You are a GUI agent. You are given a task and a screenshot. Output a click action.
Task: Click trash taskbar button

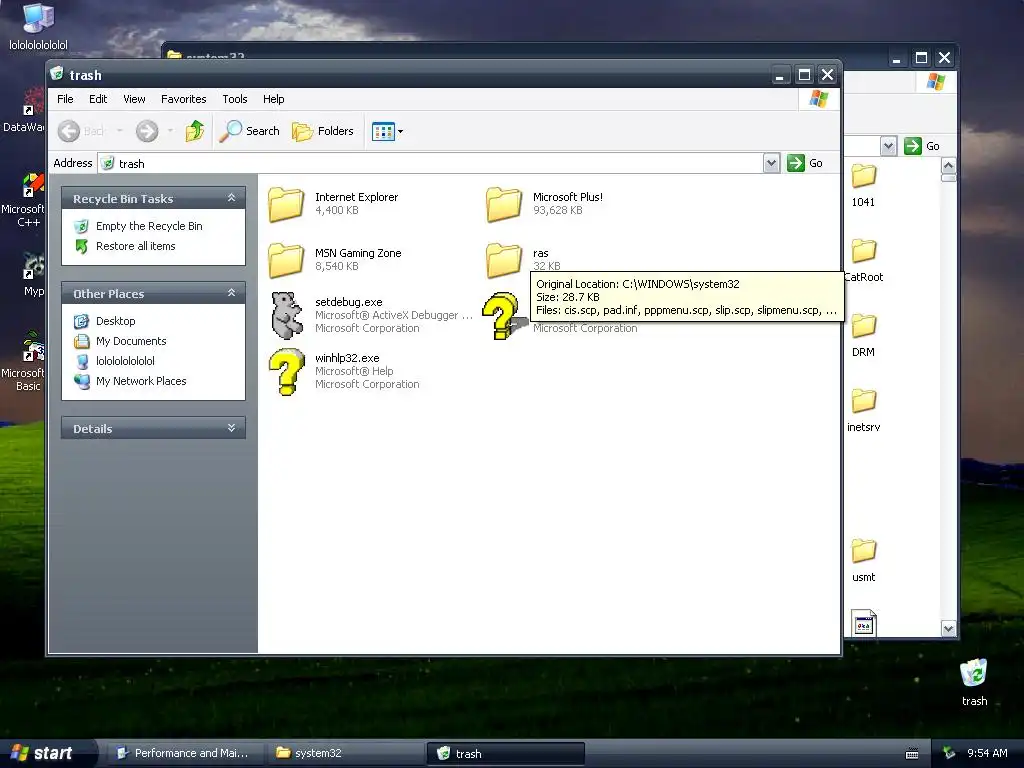(505, 754)
